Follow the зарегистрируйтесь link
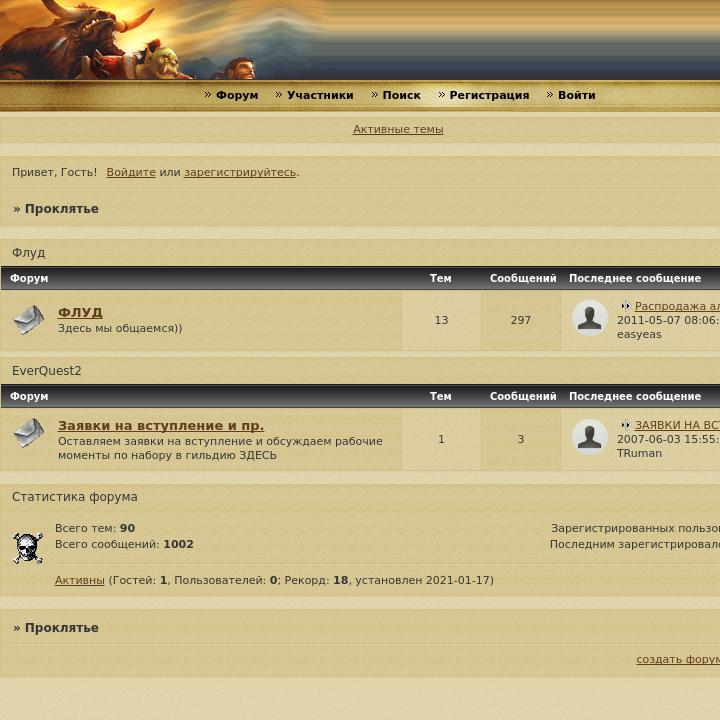 coord(240,172)
